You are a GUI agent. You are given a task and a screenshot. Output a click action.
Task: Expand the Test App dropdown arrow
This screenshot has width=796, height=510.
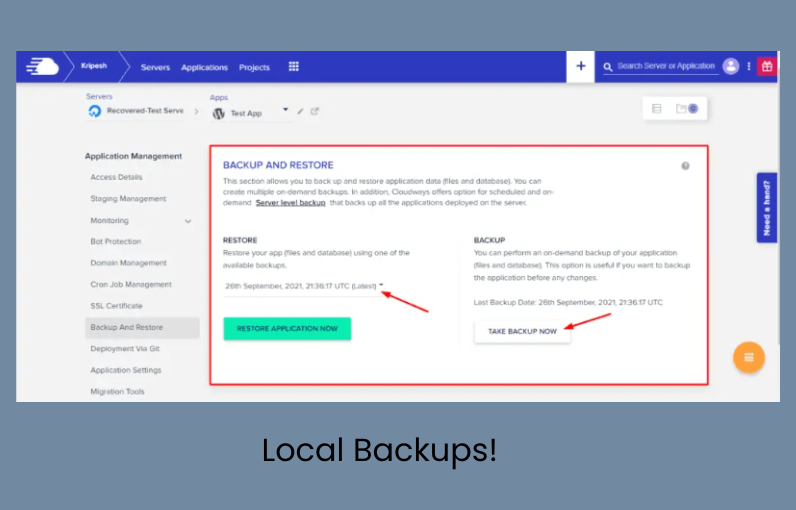[285, 110]
